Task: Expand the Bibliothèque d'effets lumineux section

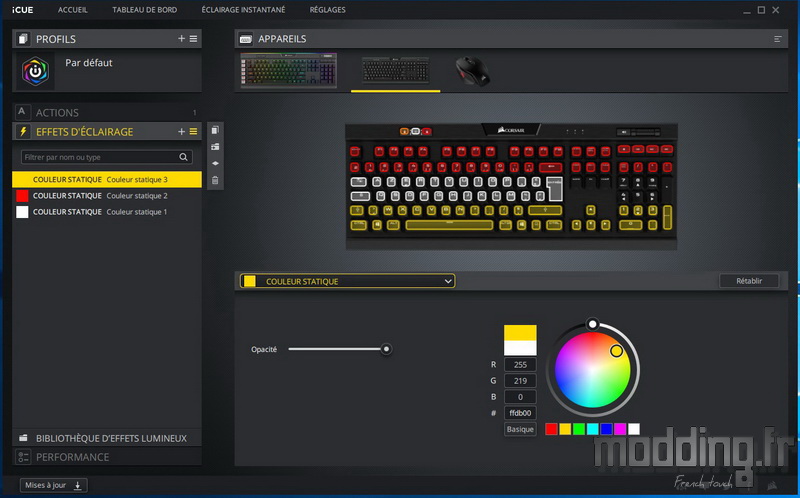Action: pyautogui.click(x=107, y=438)
